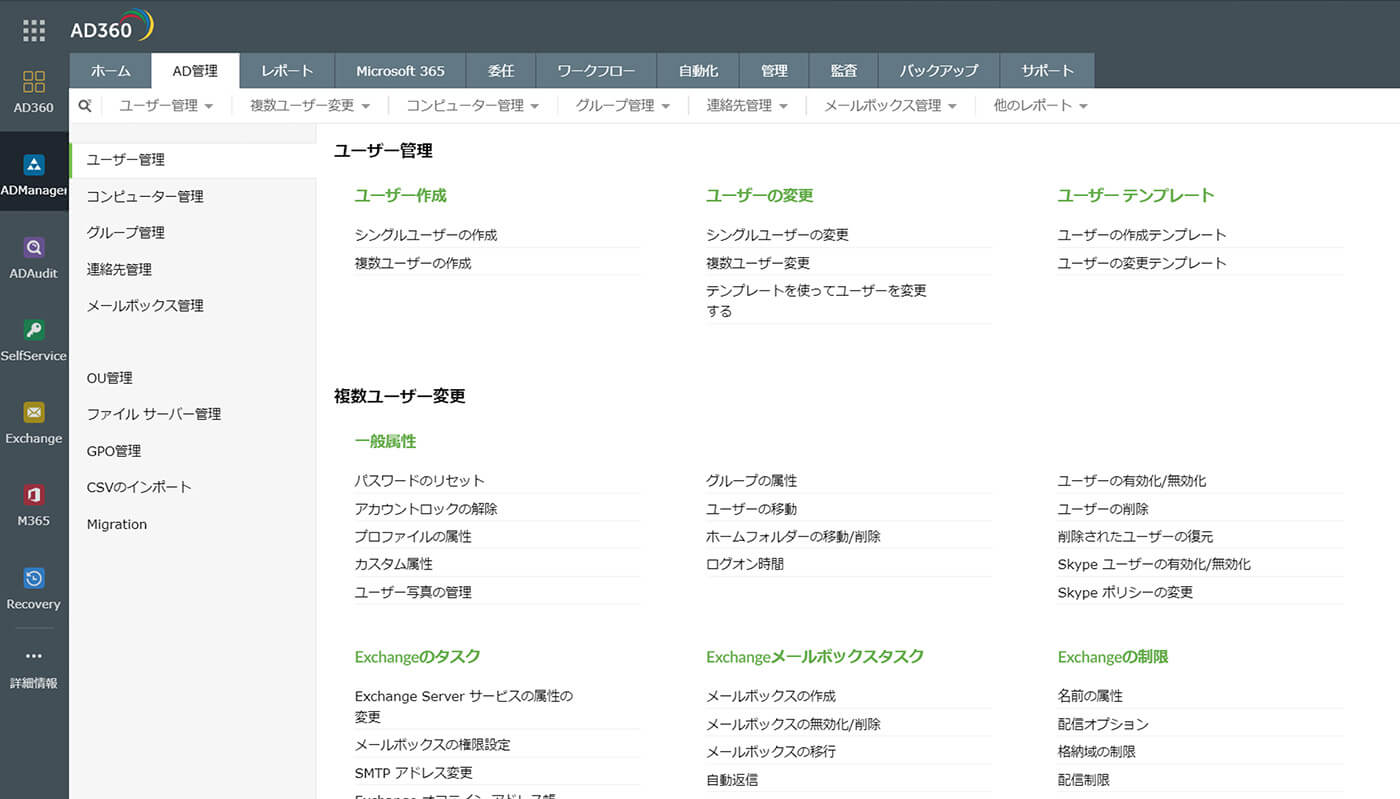Open グループの属性 link
This screenshot has width=1400, height=799.
pos(751,481)
